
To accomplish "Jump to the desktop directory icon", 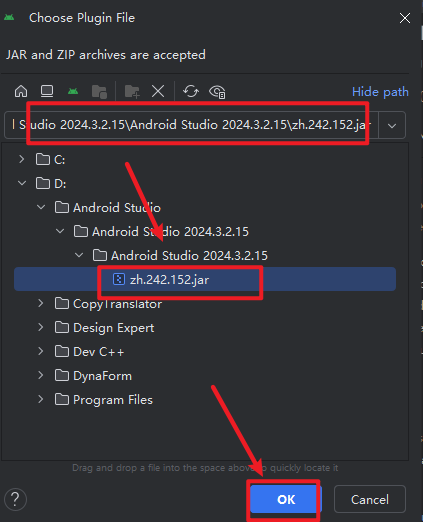I will point(47,91).
